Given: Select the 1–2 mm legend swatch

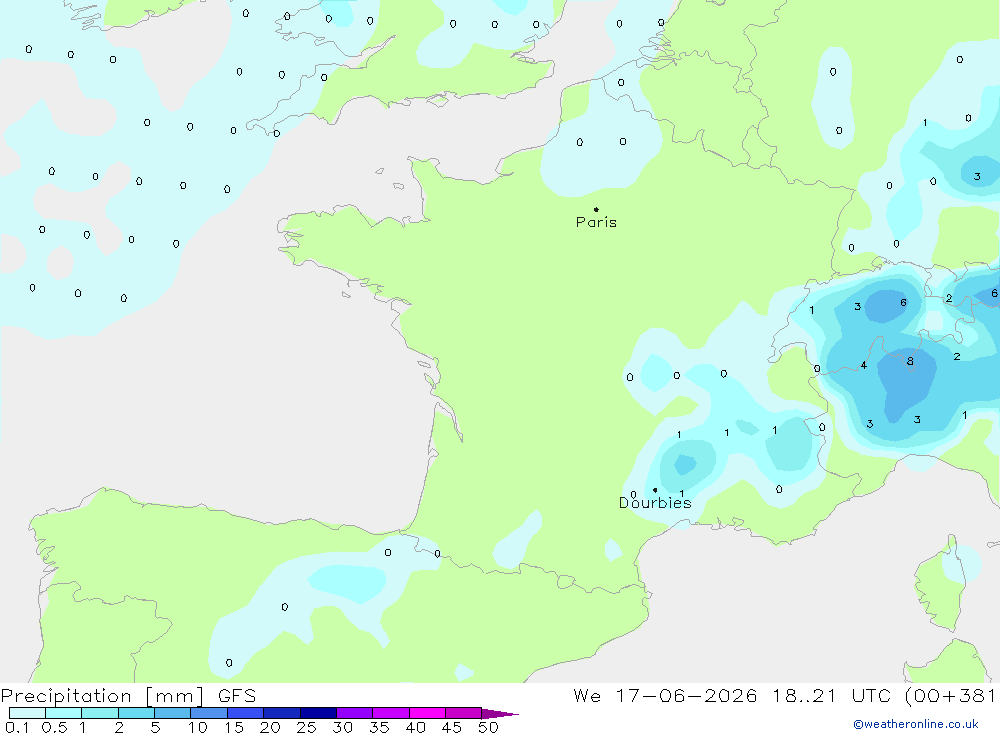Looking at the screenshot, I should click(100, 713).
